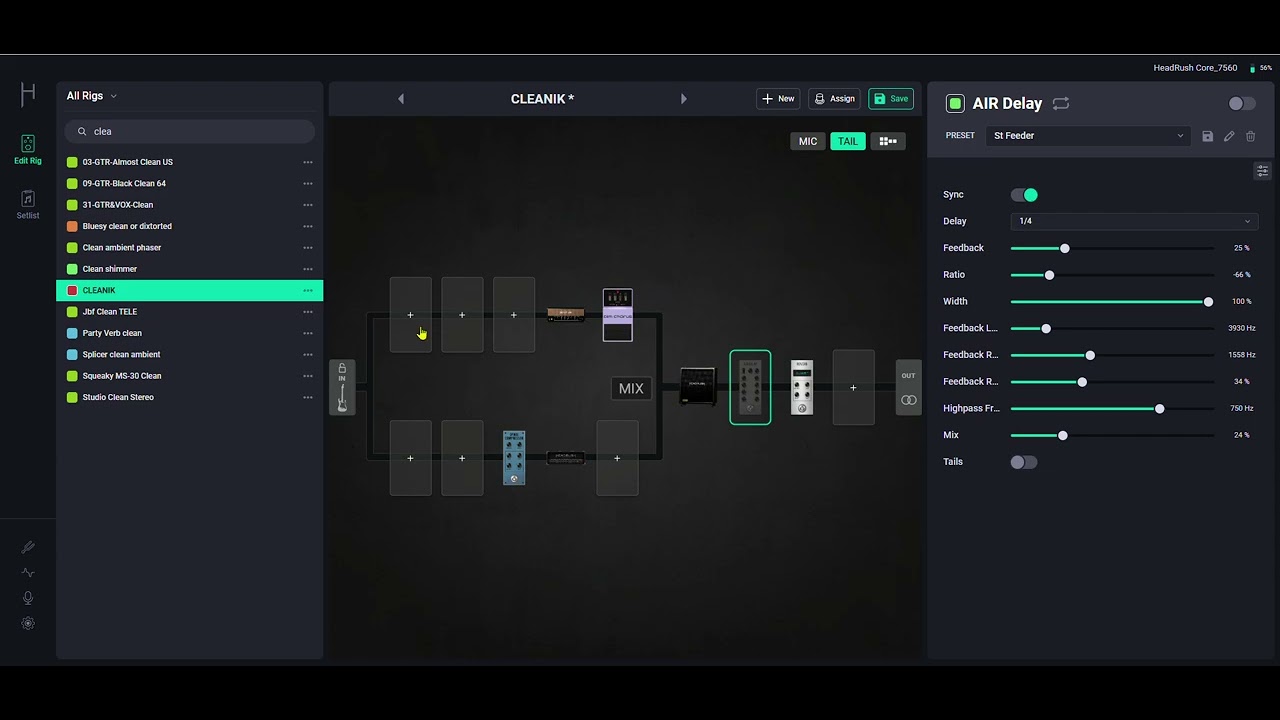Select the chorus pedal in upper path
The height and width of the screenshot is (720, 1280).
[x=618, y=315]
